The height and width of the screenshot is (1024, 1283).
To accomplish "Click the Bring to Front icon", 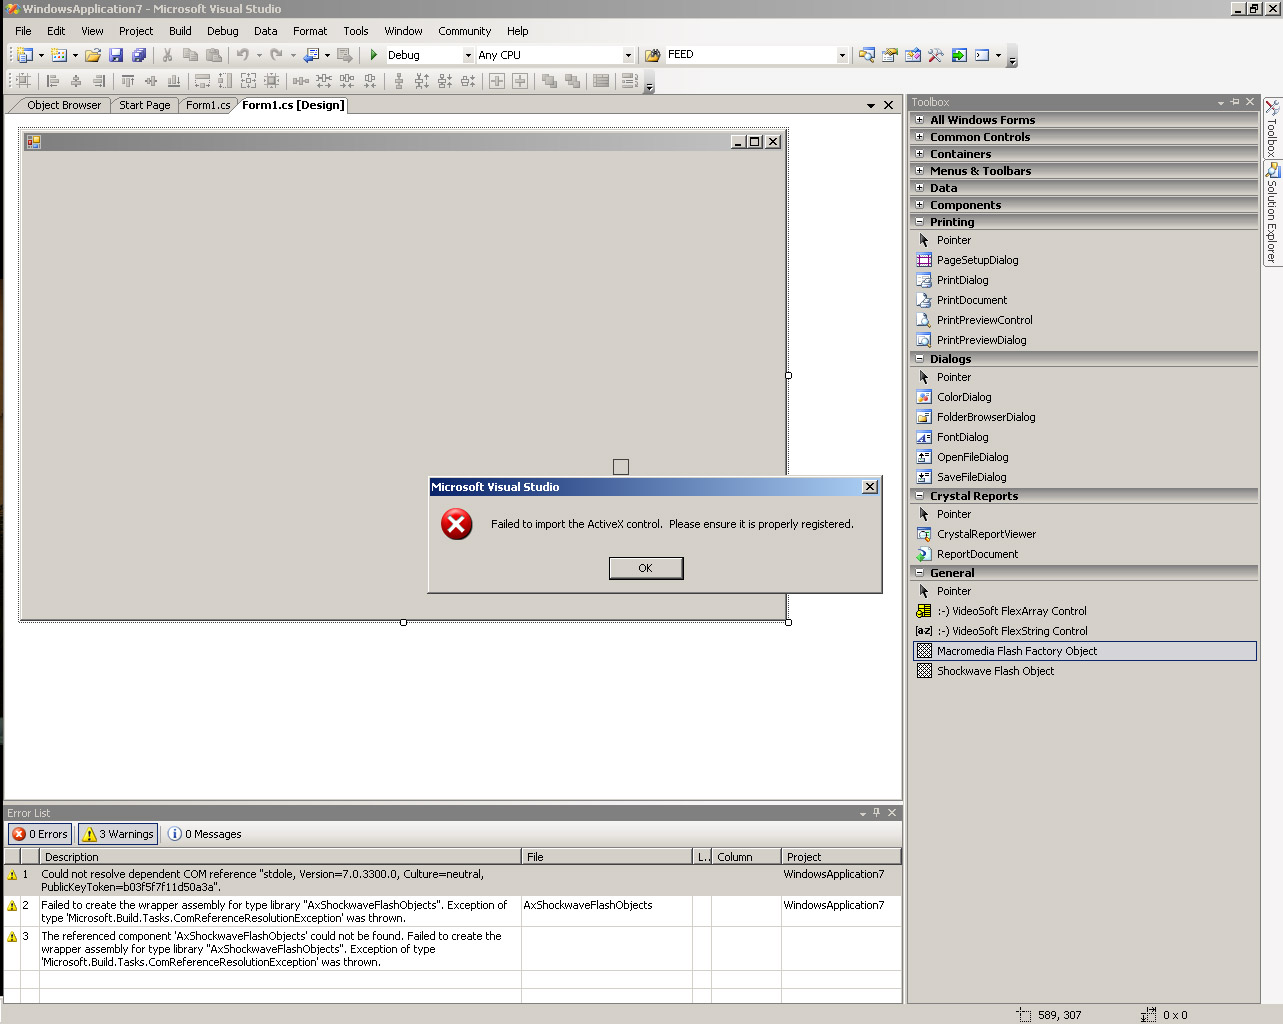I will click(x=549, y=81).
